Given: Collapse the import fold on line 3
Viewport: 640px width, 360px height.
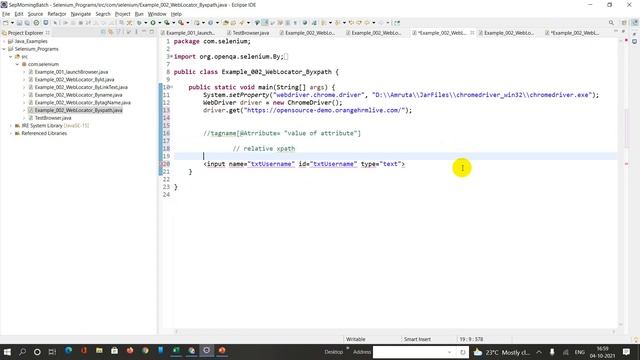Looking at the screenshot, I should pyautogui.click(x=171, y=56).
